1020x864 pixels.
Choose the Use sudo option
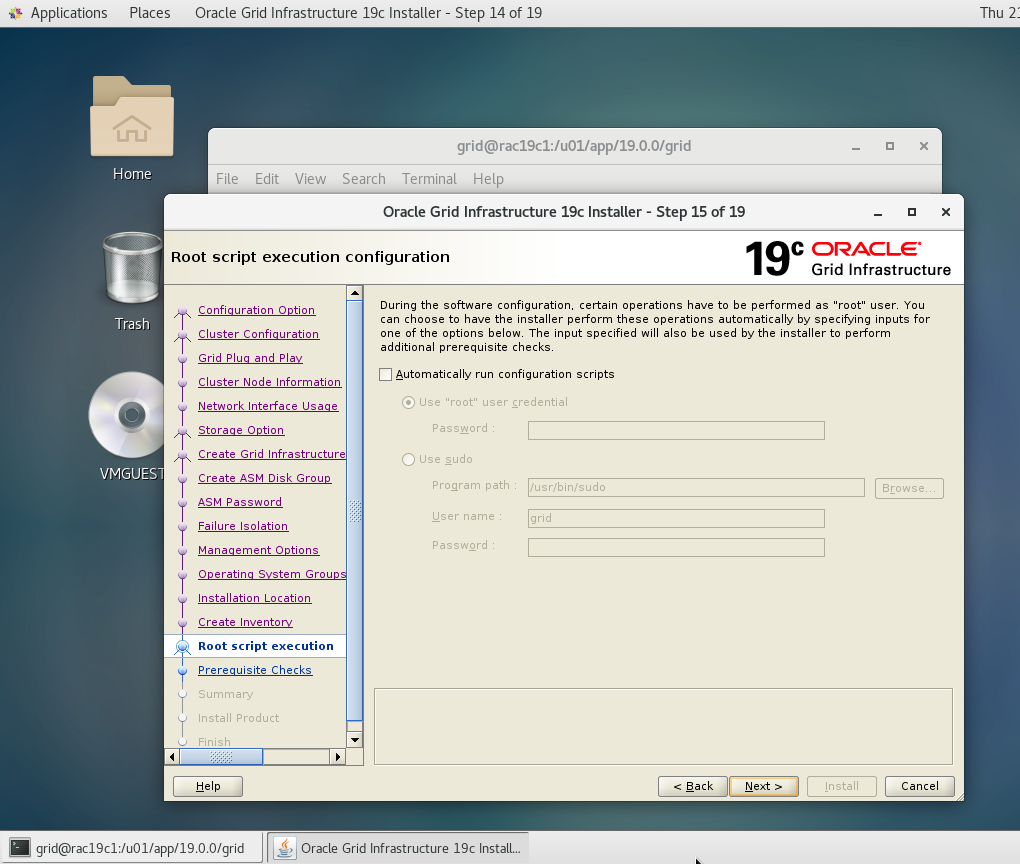(408, 459)
